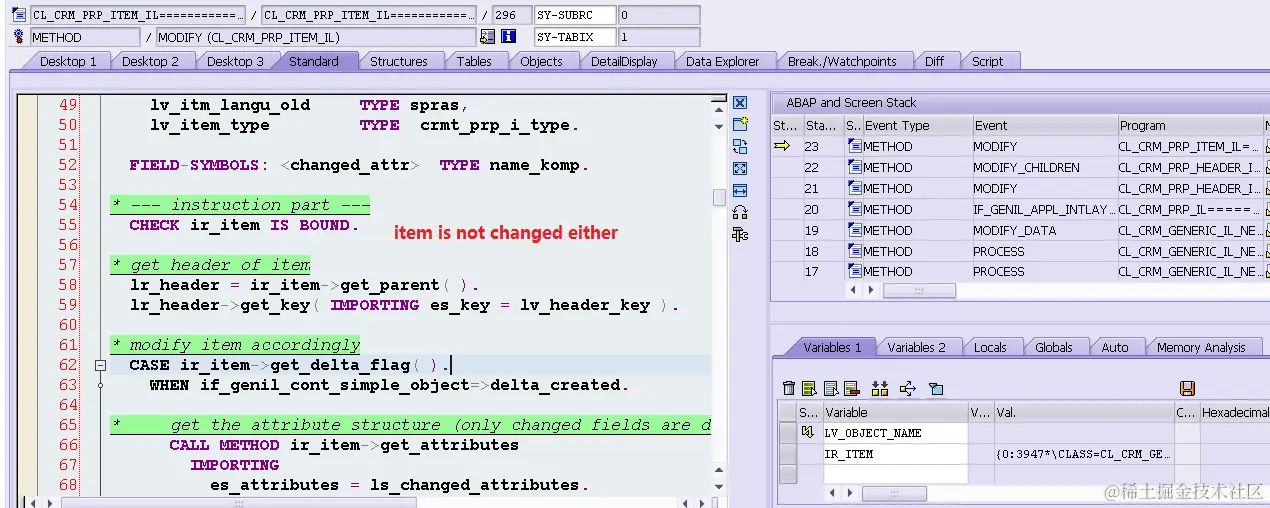The height and width of the screenshot is (508, 1270).
Task: Click the METHOD icon on stack row 22
Action: tap(854, 167)
